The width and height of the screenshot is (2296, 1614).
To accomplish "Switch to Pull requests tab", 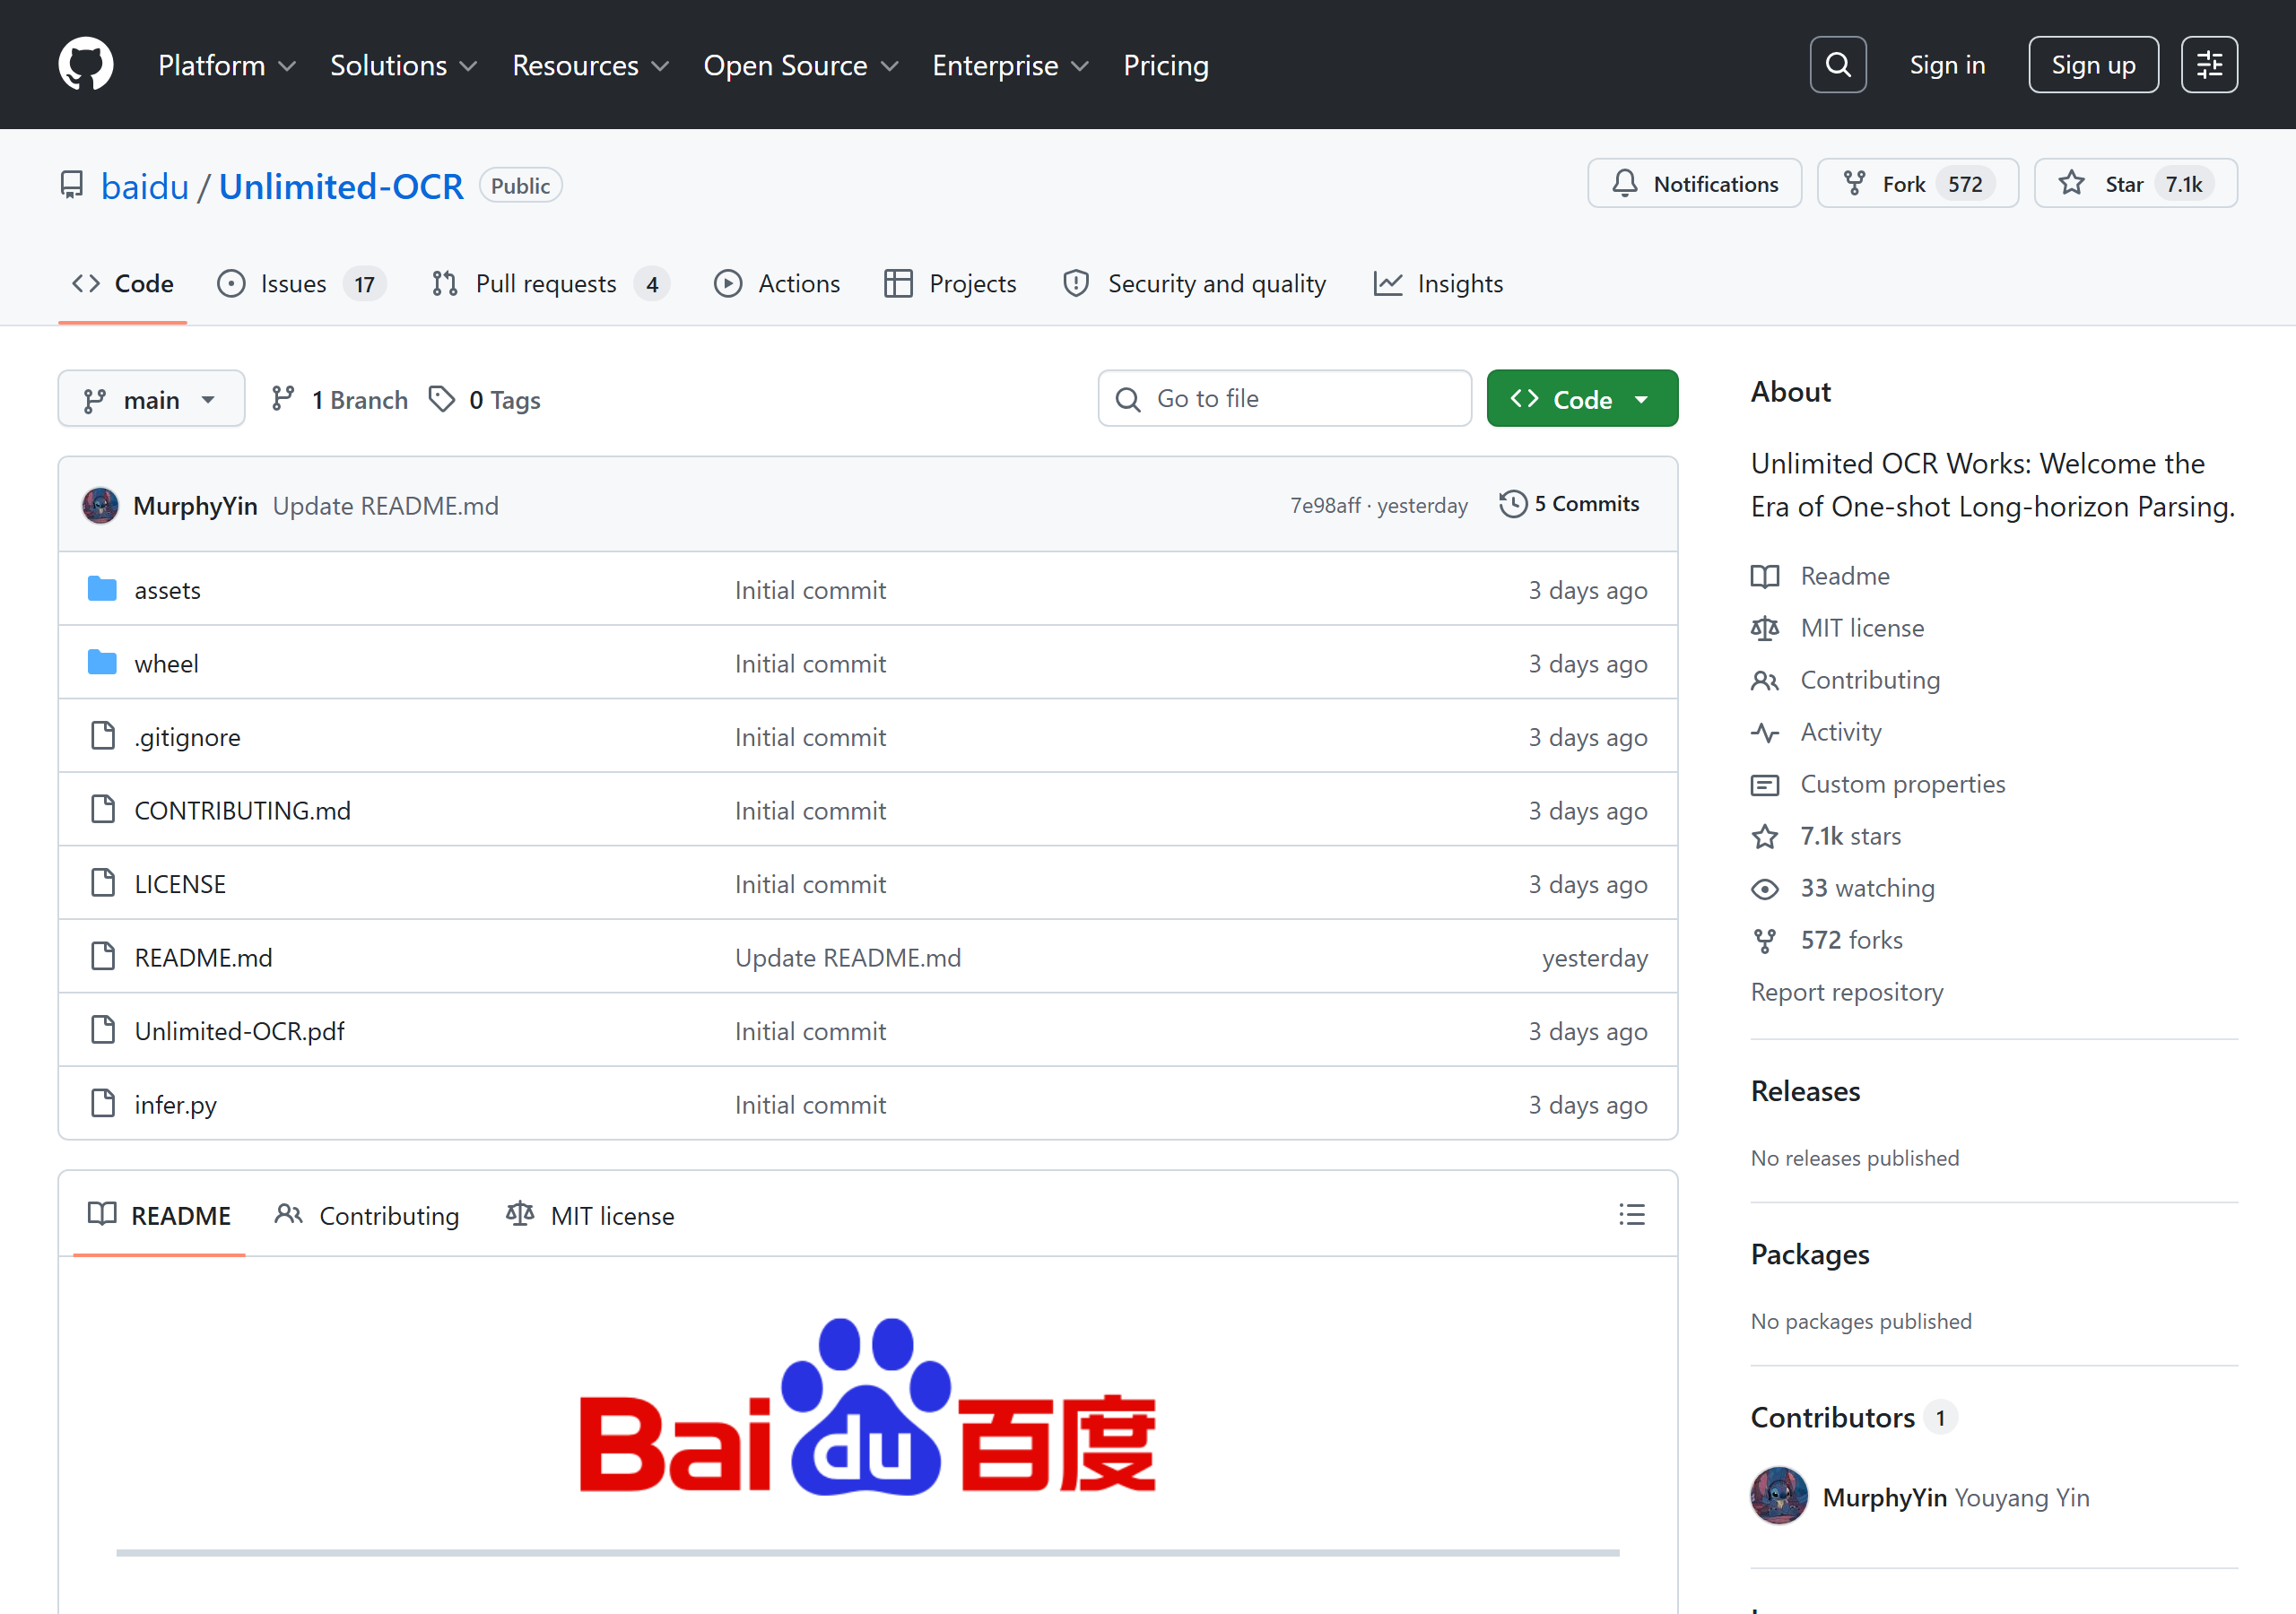I will [550, 284].
